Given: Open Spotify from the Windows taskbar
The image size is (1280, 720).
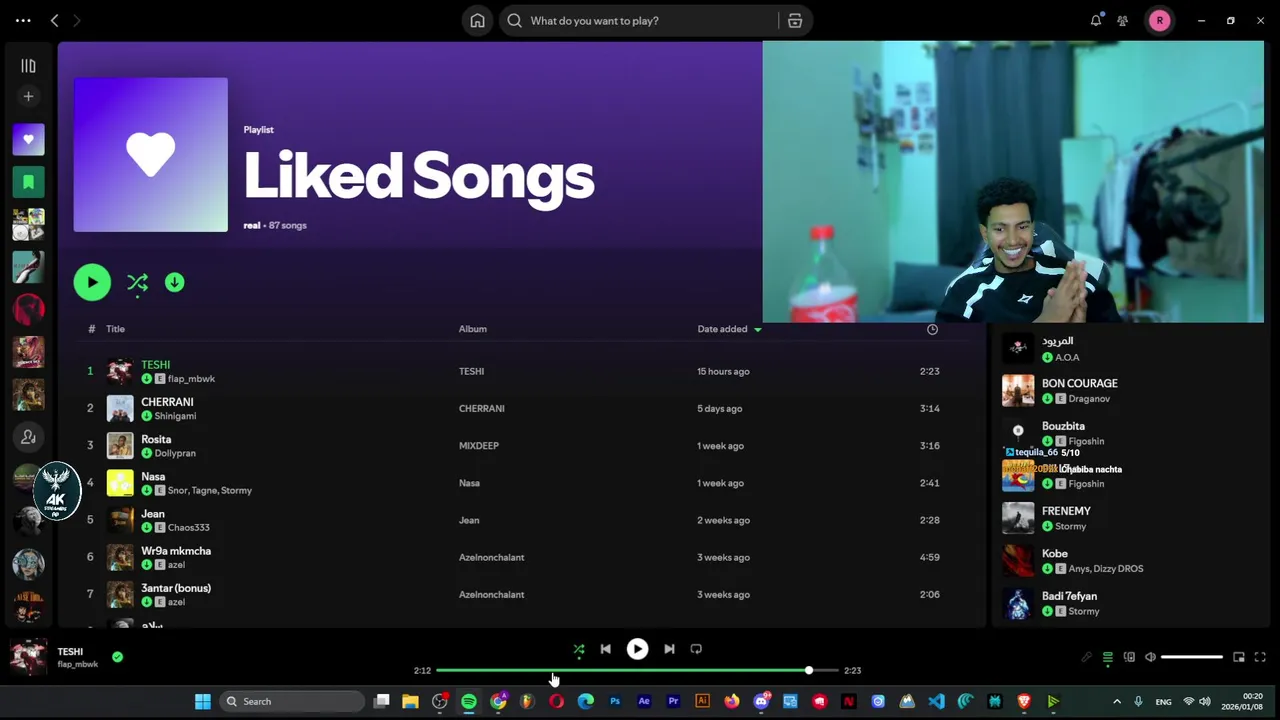Looking at the screenshot, I should pos(469,701).
